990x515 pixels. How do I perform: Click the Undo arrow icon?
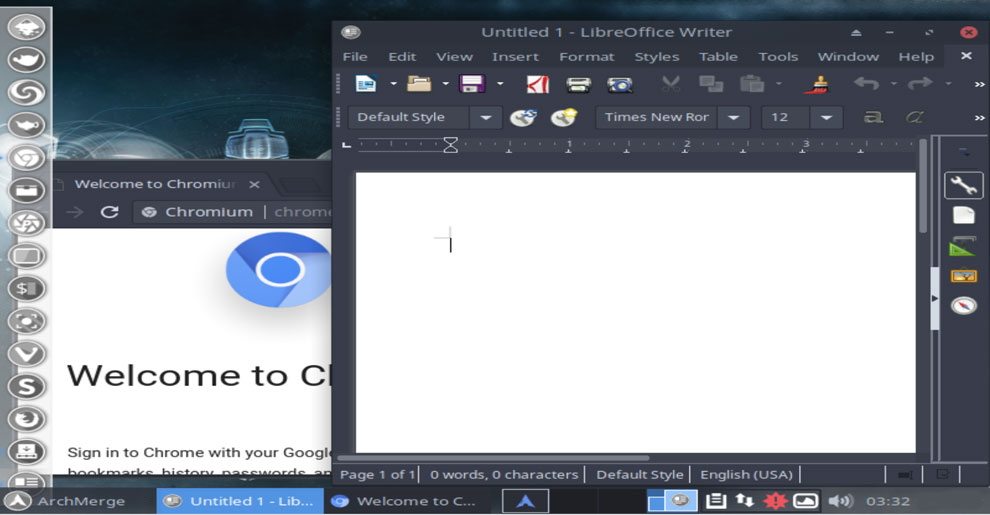click(x=866, y=83)
